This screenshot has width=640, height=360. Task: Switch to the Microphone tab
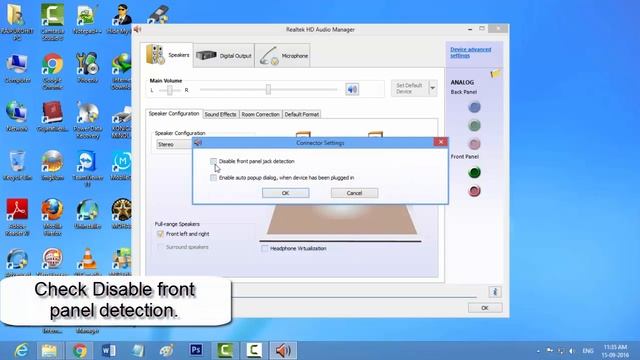pyautogui.click(x=283, y=56)
